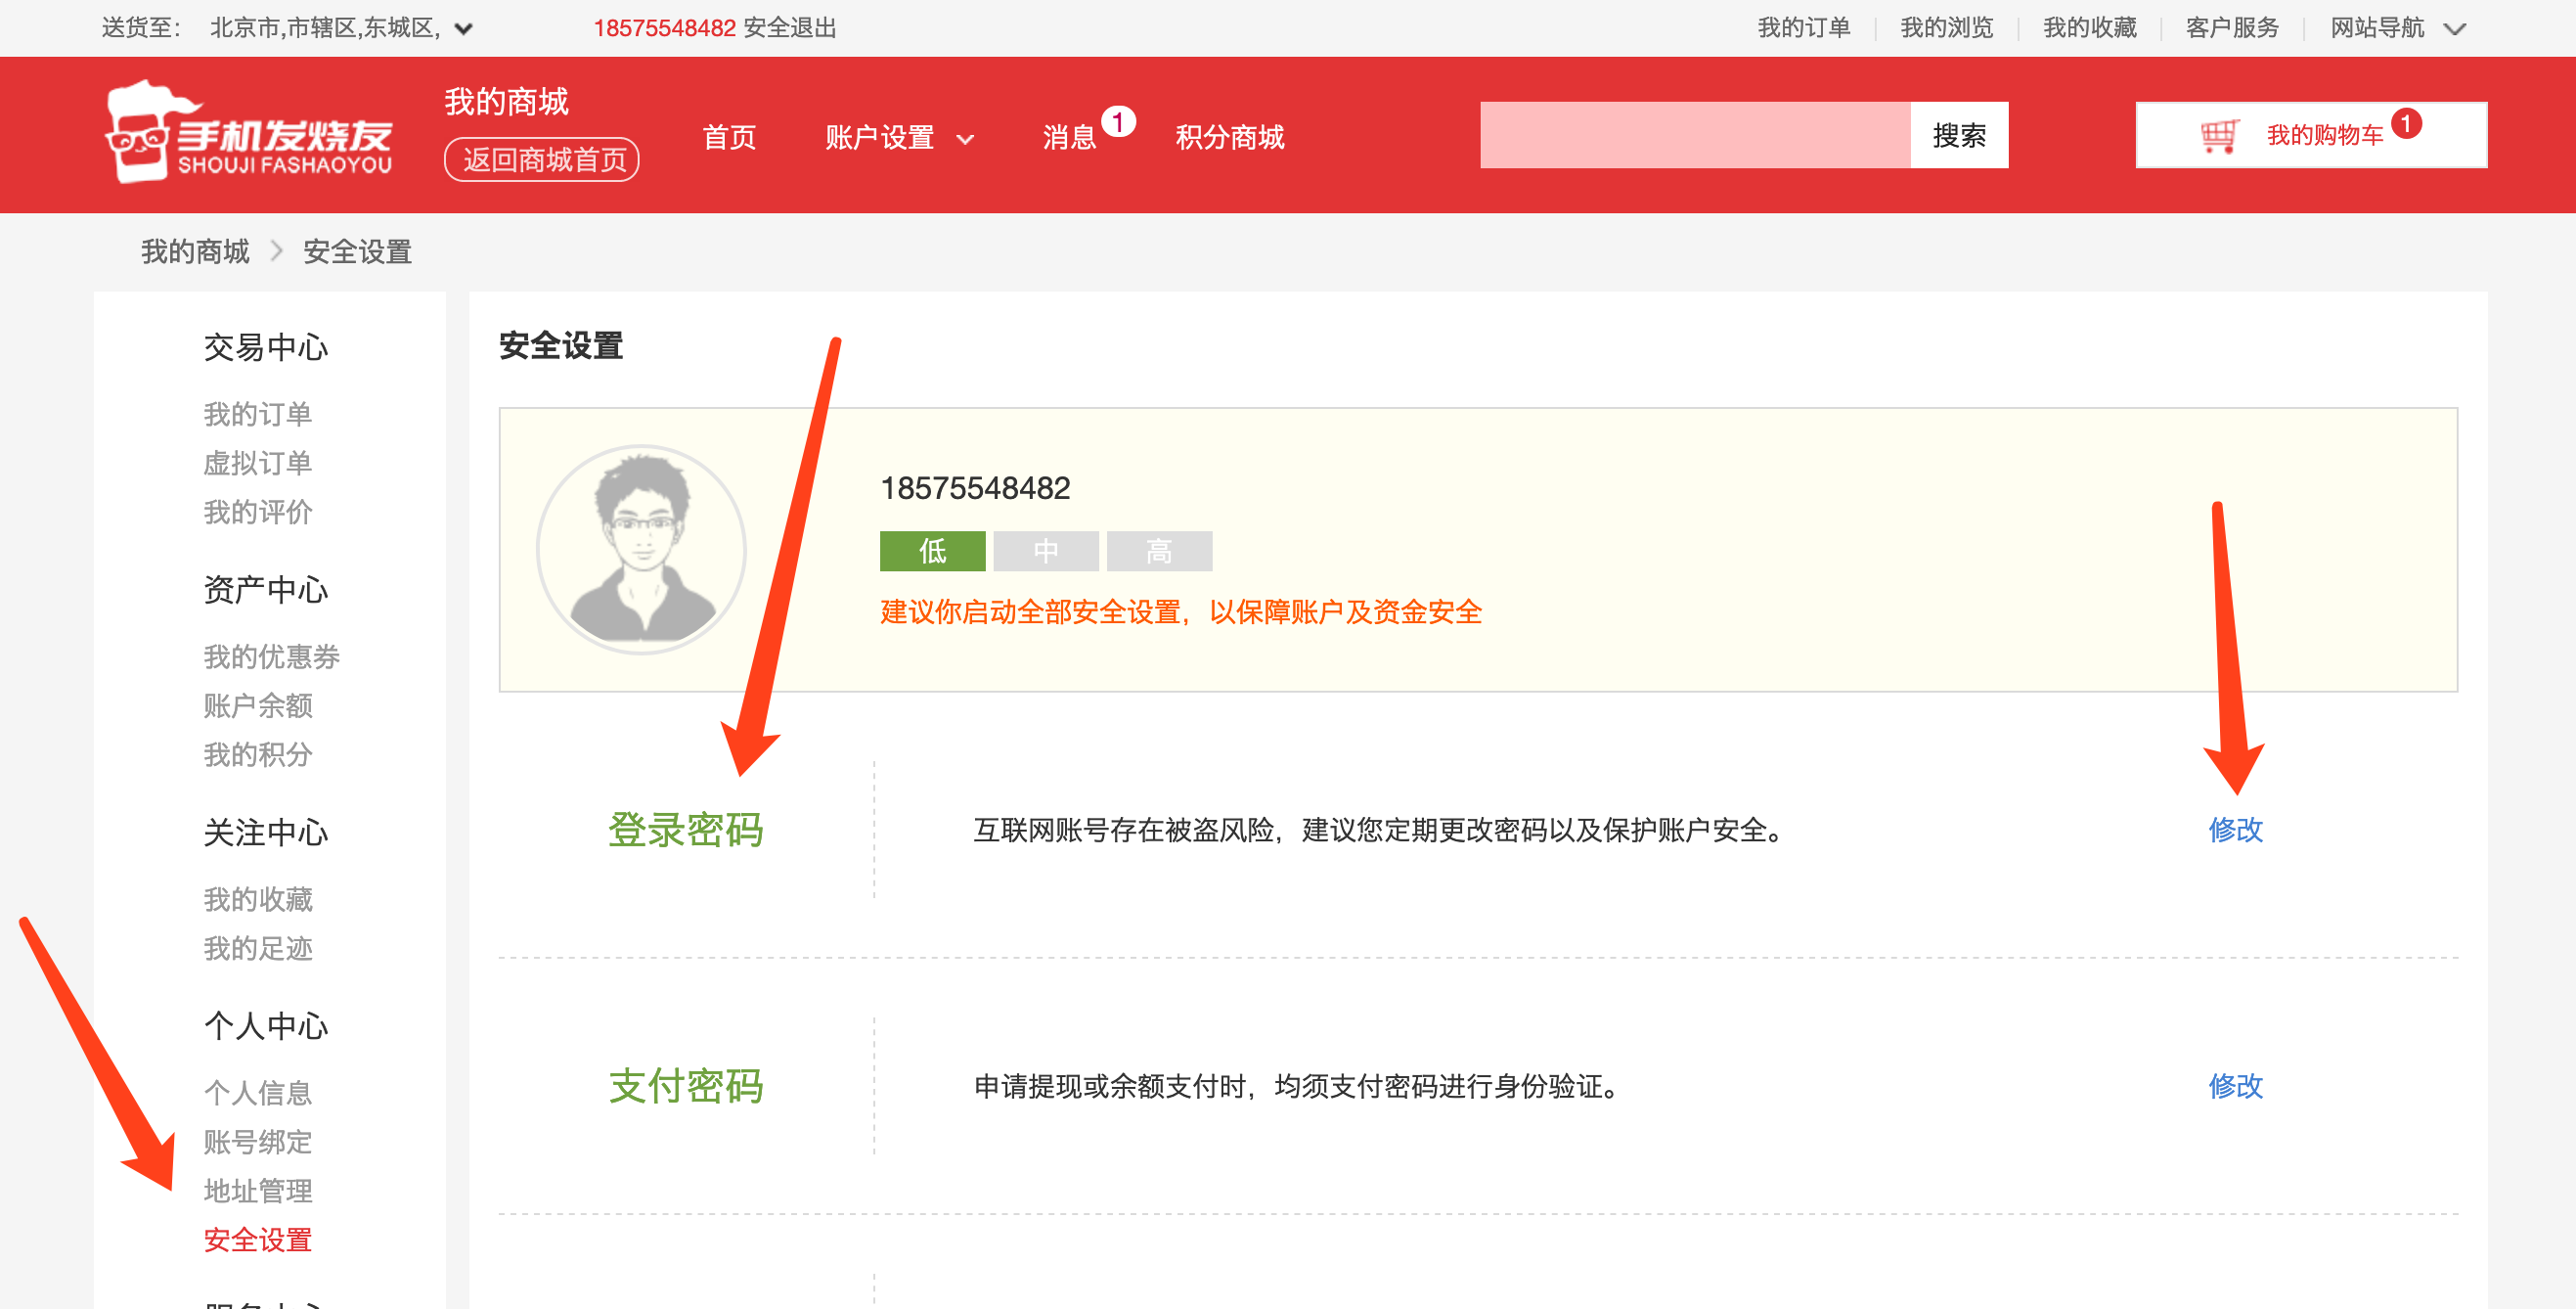The image size is (2576, 1309).
Task: Click phone number 18575548482 in top bar
Action: [x=664, y=28]
